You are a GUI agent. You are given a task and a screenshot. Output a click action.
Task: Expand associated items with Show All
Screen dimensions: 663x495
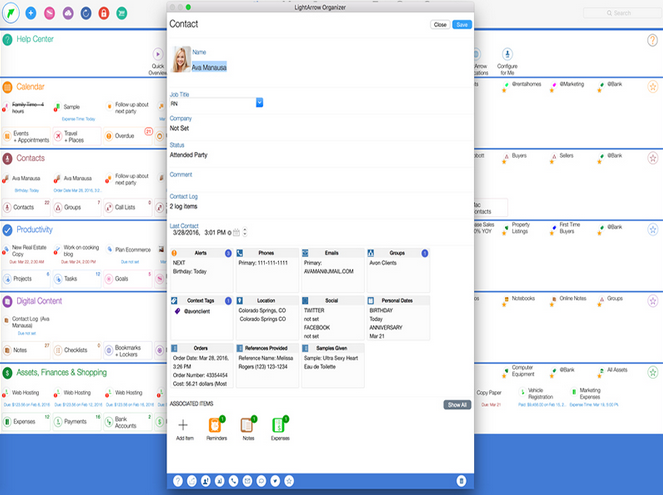456,405
